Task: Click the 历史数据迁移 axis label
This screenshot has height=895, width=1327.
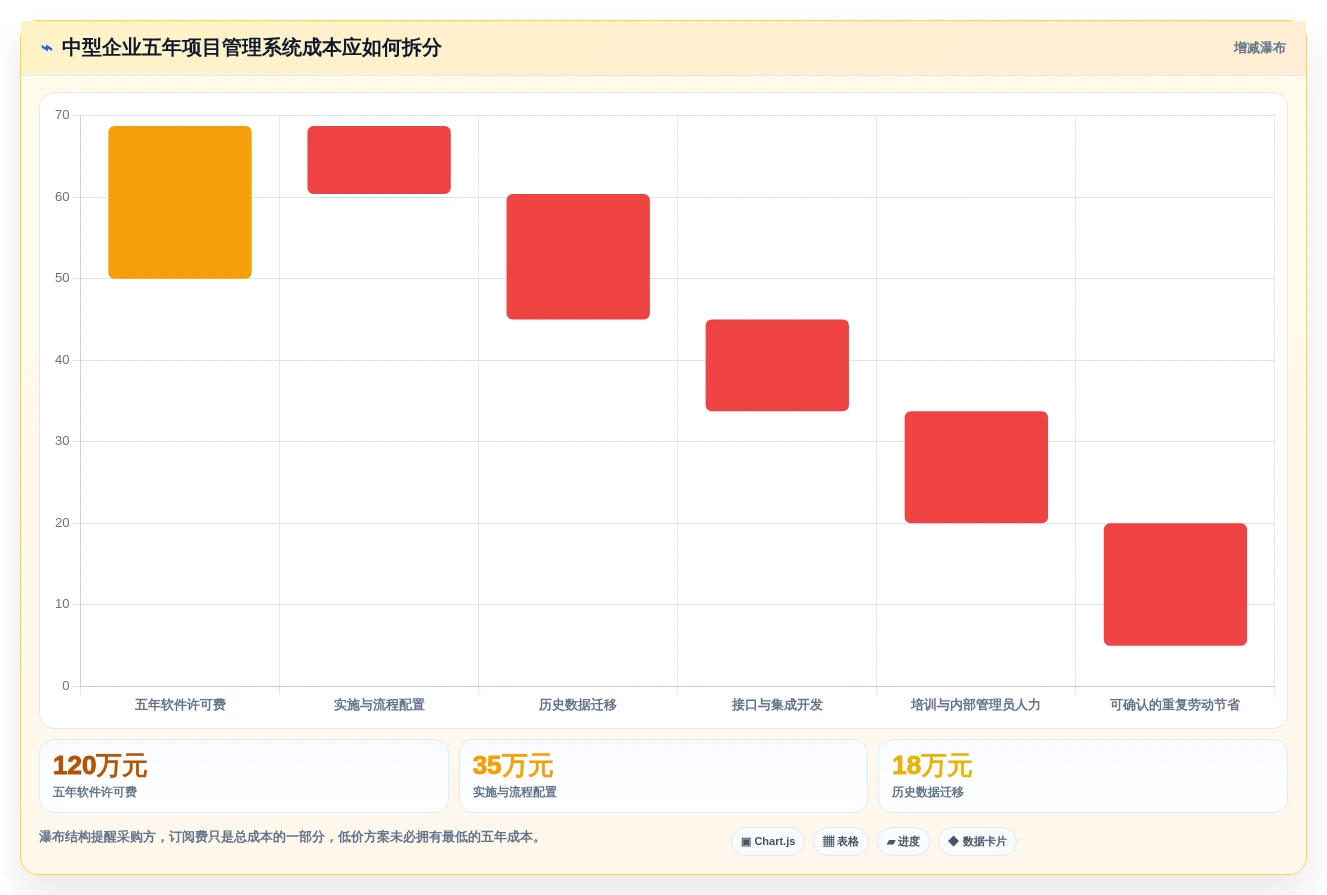Action: (578, 705)
